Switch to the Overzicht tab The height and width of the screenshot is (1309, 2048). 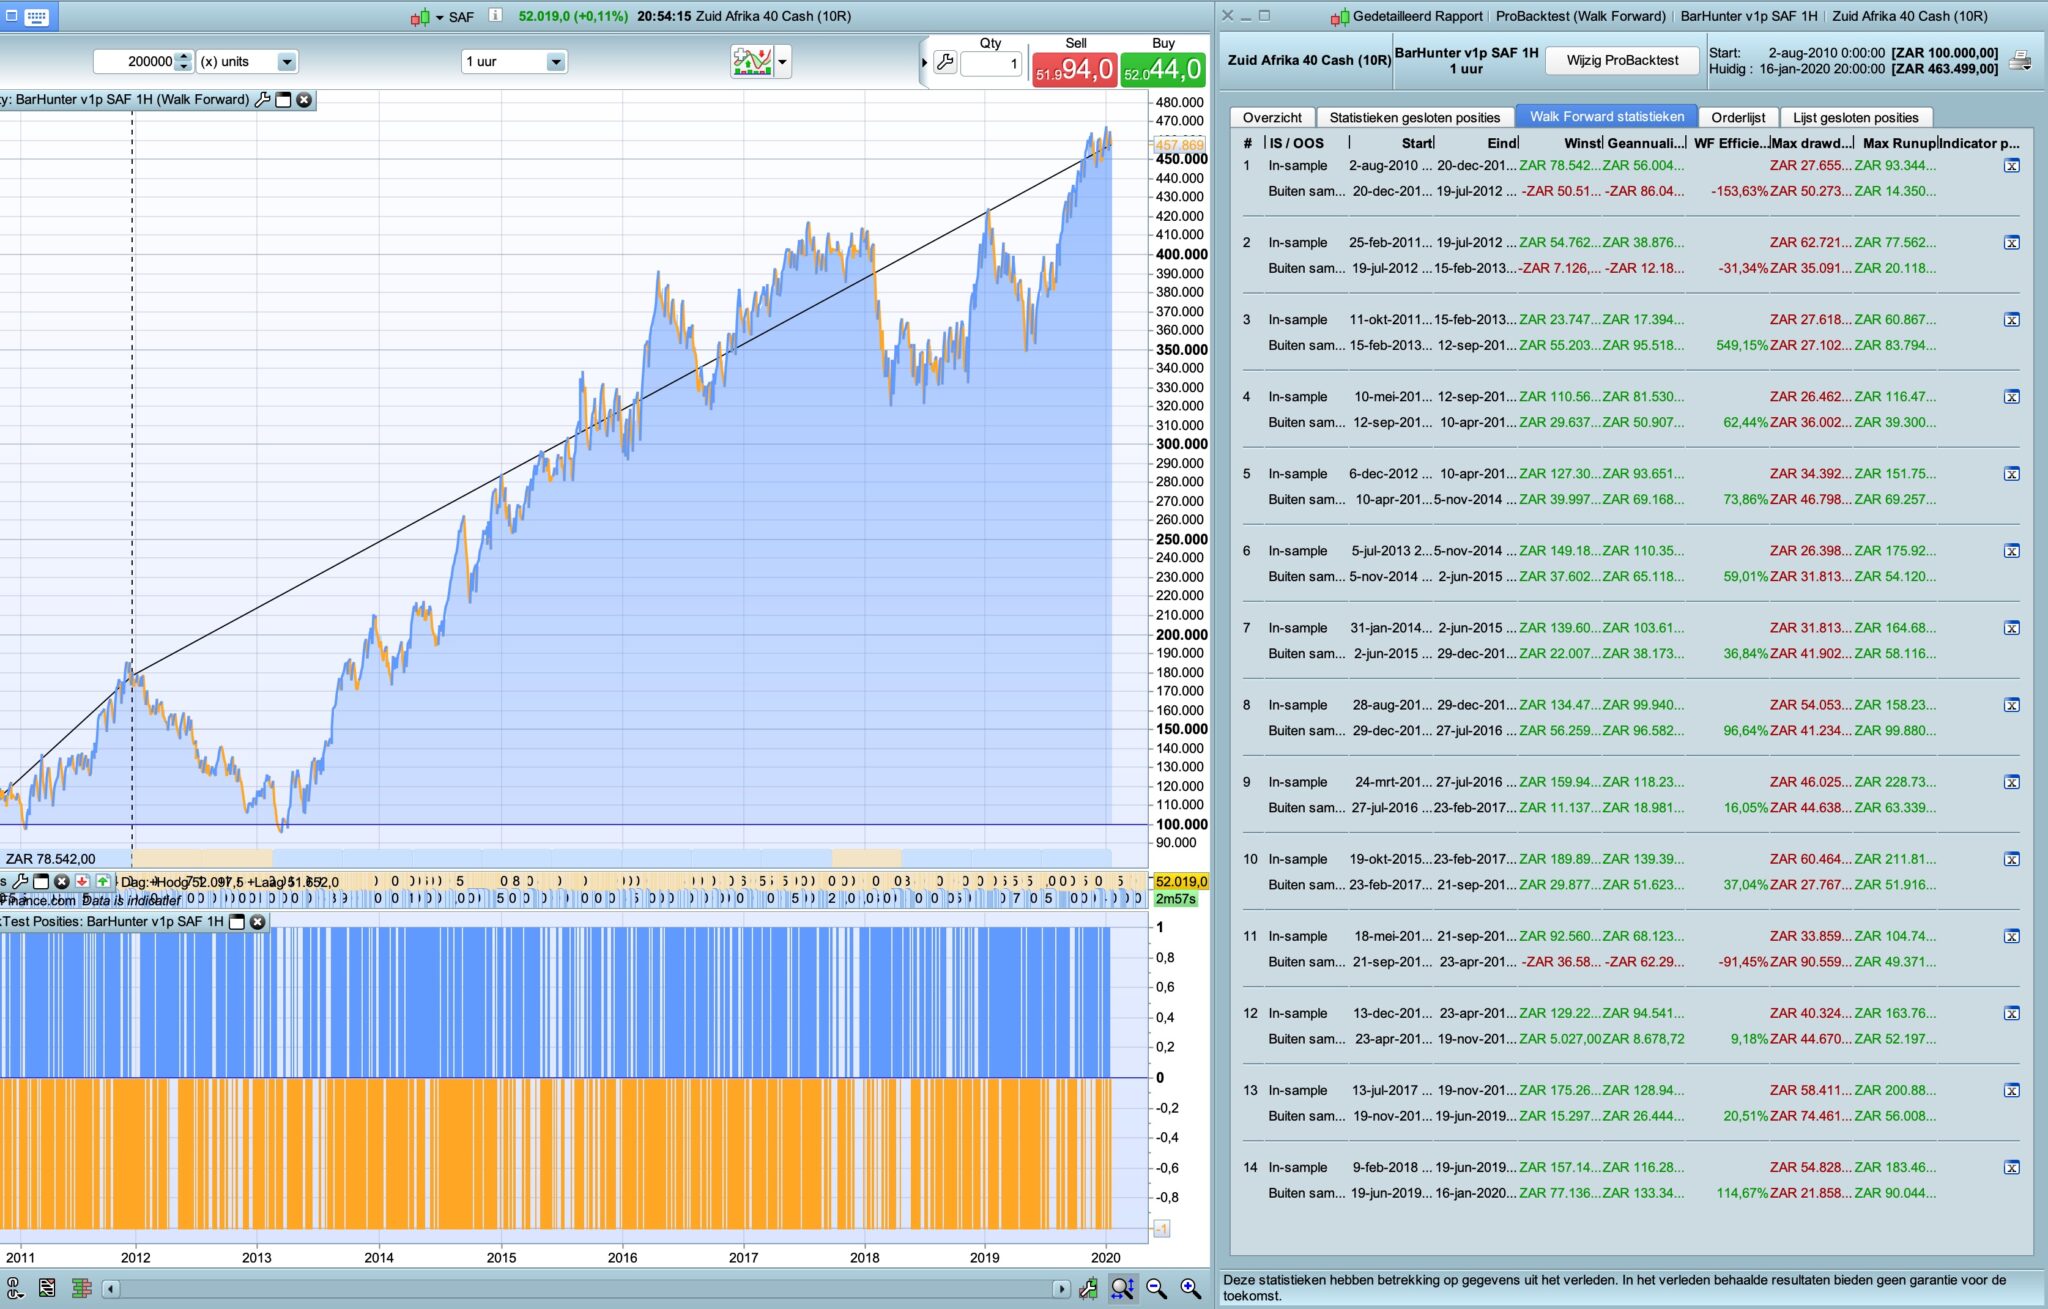[x=1272, y=117]
